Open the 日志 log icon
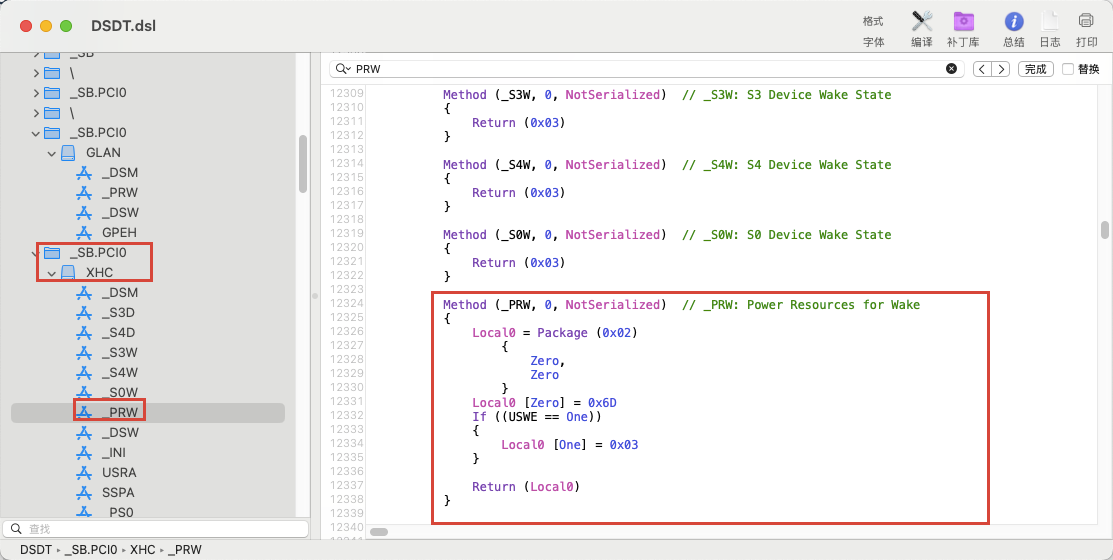This screenshot has width=1113, height=560. [1050, 21]
